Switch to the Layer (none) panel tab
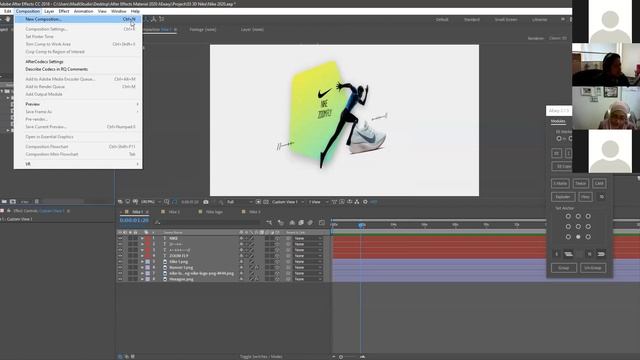 252,29
